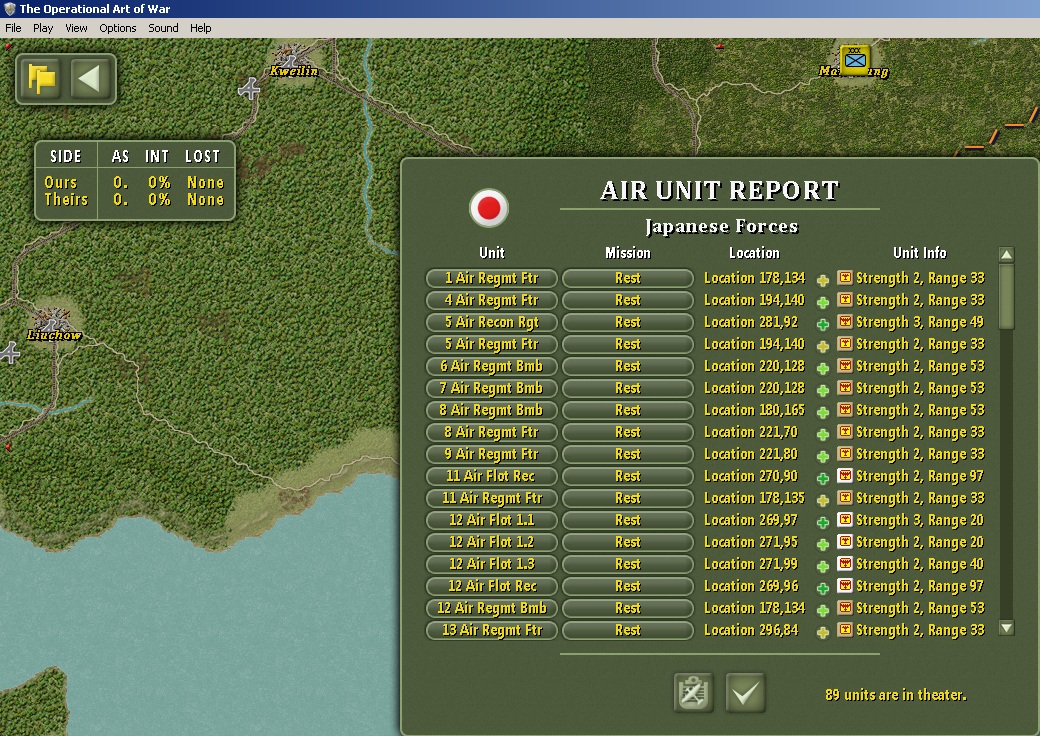Change Rest mission for 5 Air Regmt Ftr
Image resolution: width=1040 pixels, height=736 pixels.
(x=627, y=344)
